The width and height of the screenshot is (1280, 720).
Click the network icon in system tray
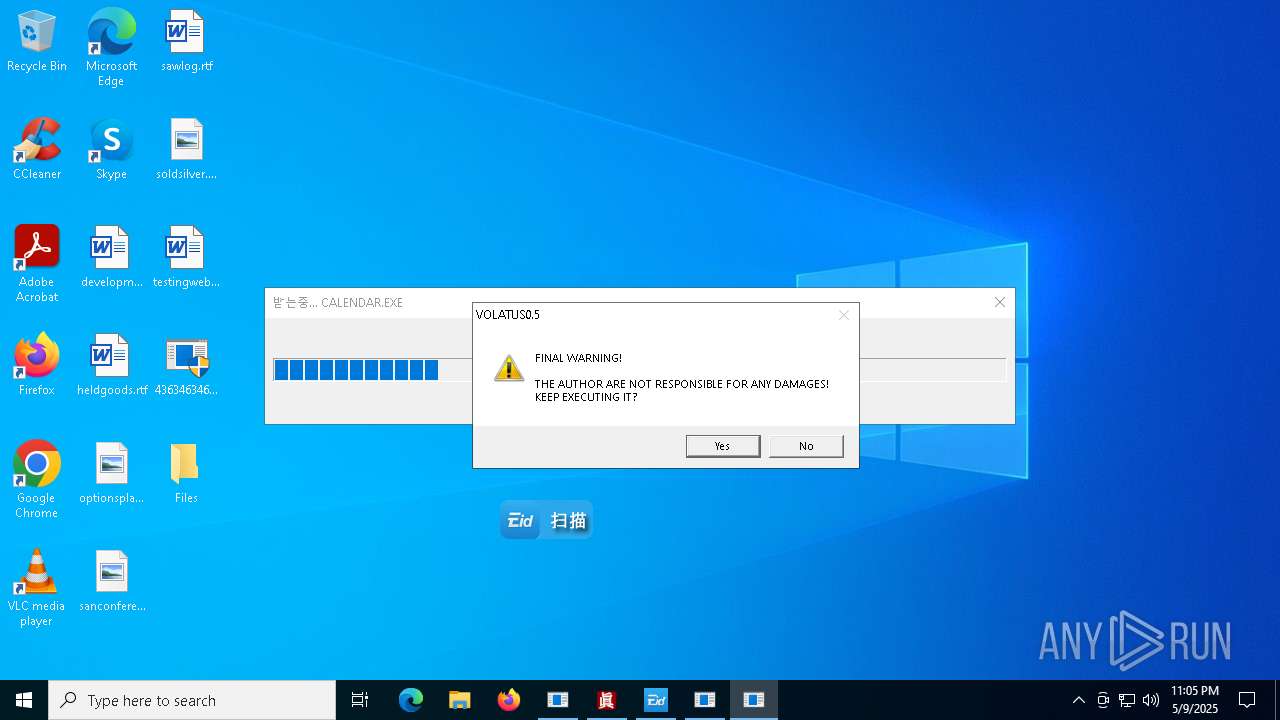coord(1127,700)
